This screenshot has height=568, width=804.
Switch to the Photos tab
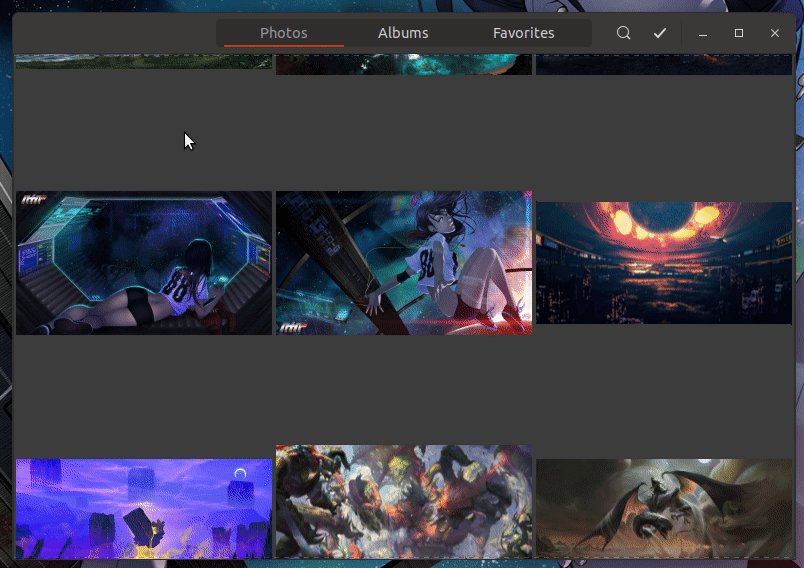284,33
